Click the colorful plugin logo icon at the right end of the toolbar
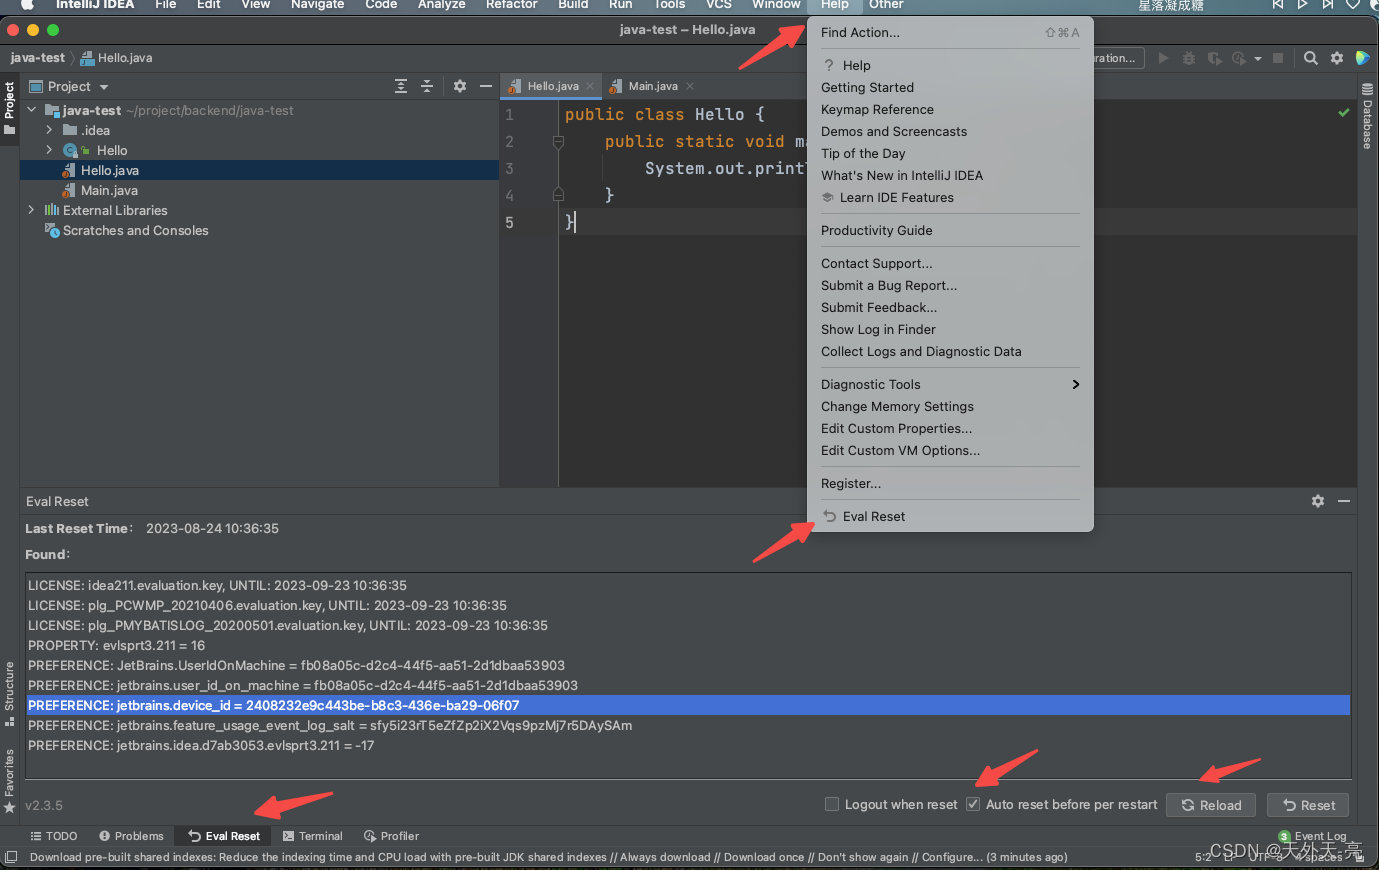The height and width of the screenshot is (870, 1379). pyautogui.click(x=1362, y=58)
